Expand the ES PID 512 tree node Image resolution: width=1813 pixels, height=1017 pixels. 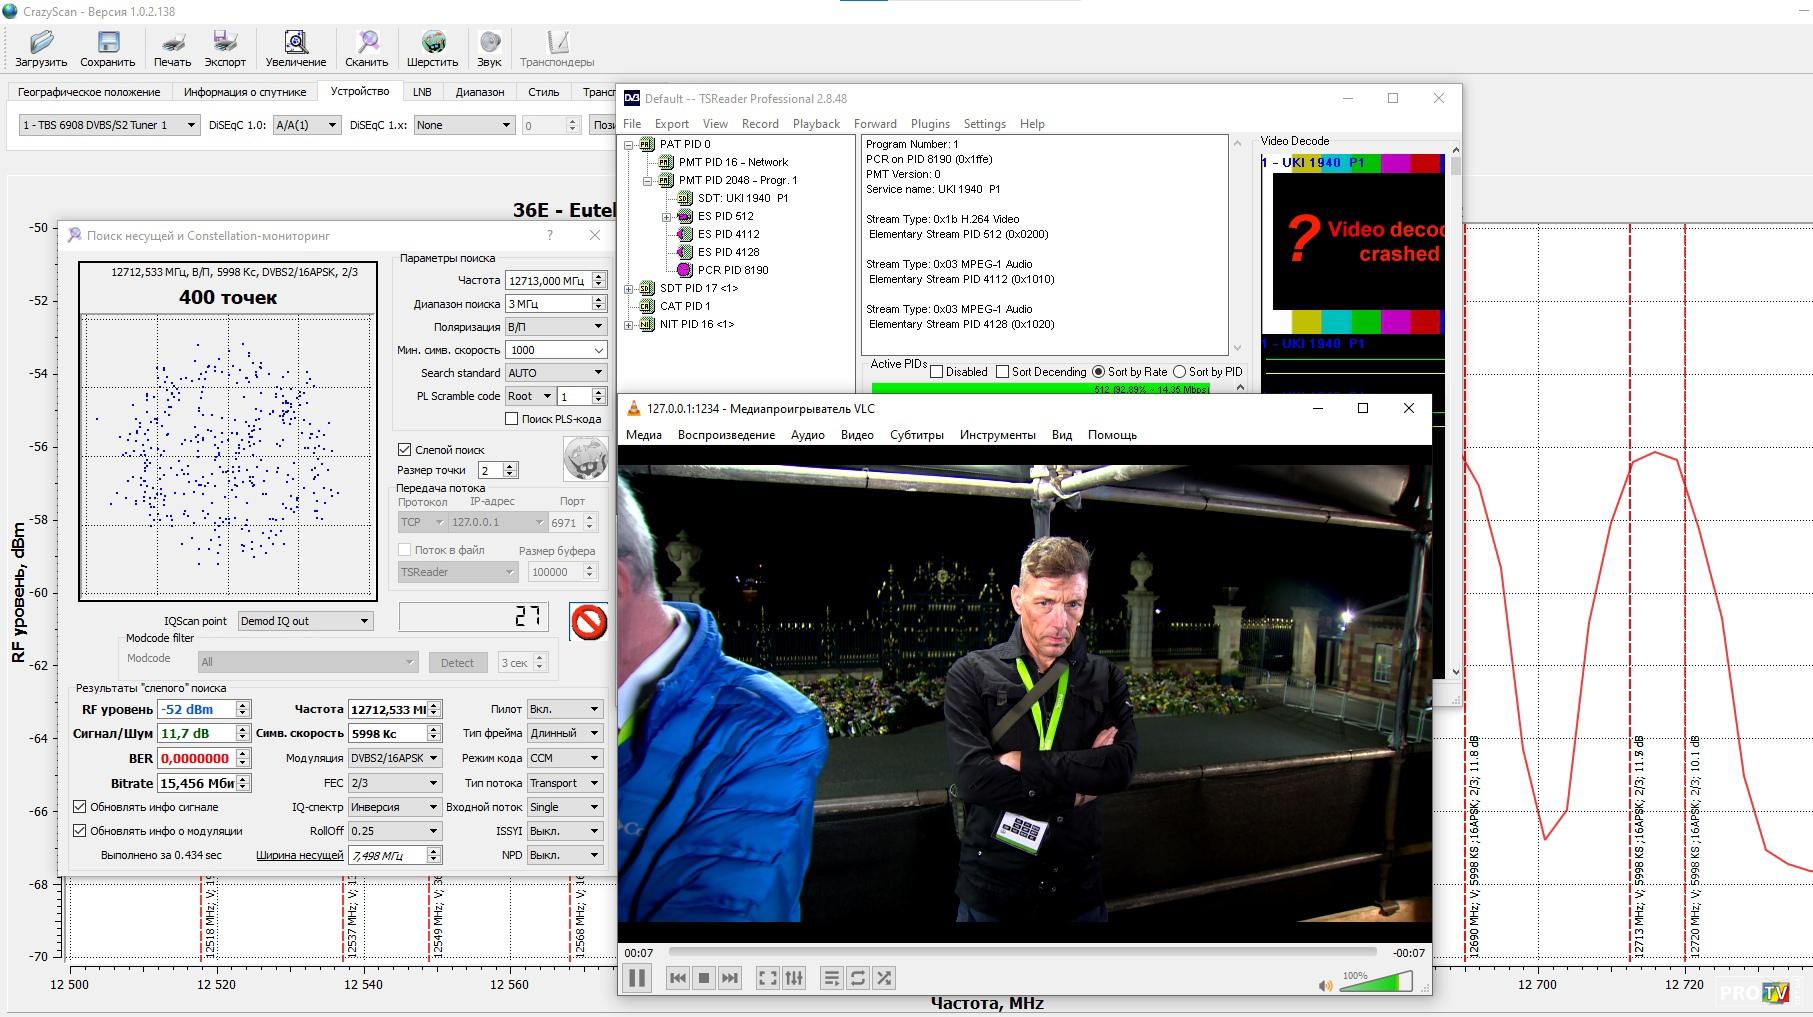[x=667, y=217]
